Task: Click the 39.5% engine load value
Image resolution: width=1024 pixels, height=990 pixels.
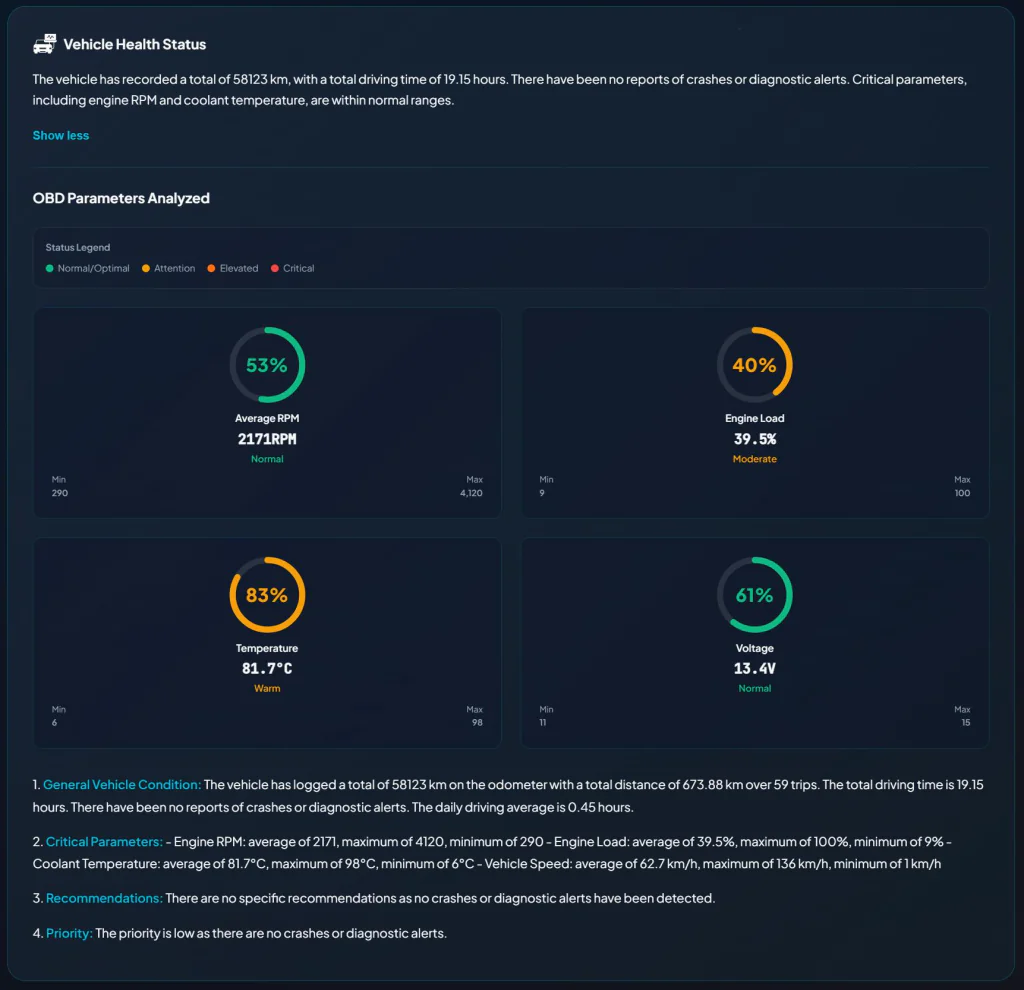Action: 755,439
